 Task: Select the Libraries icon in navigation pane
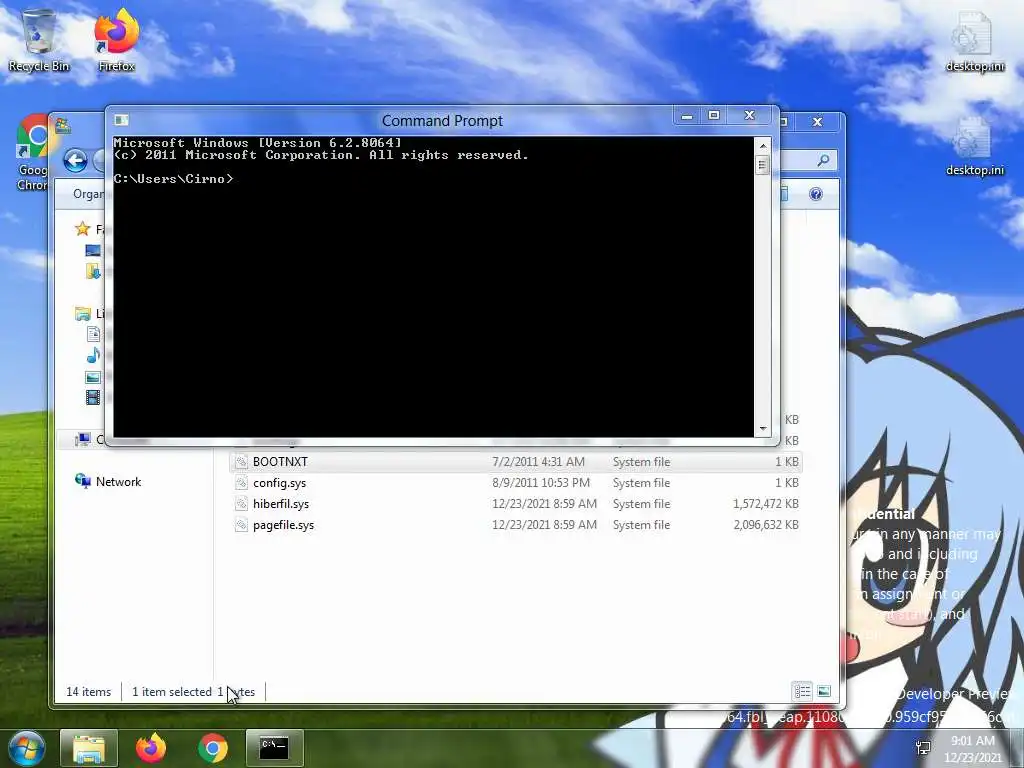pos(83,313)
